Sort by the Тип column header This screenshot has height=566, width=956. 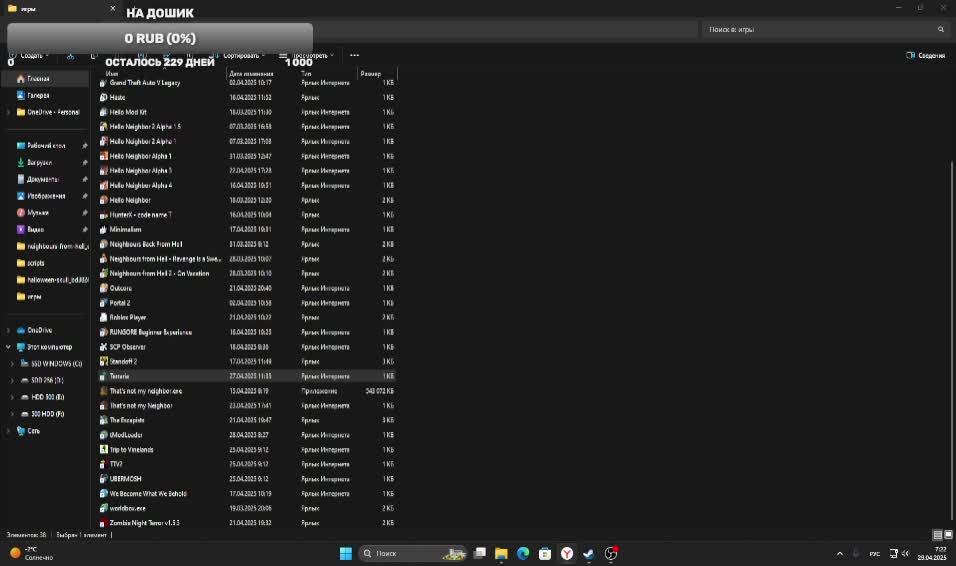coord(306,74)
